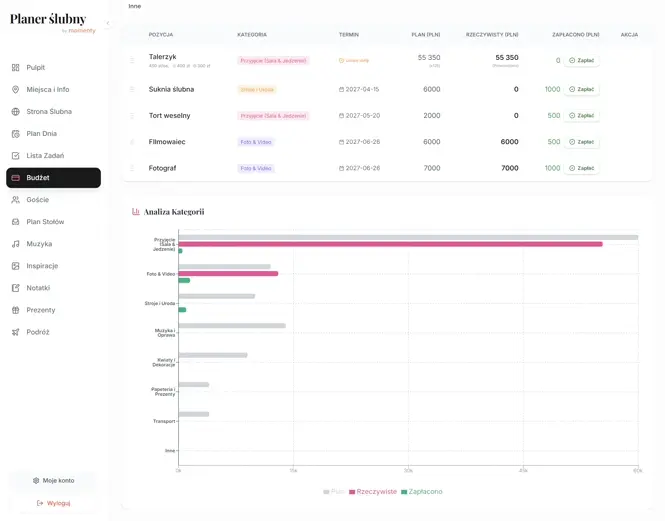Image resolution: width=665 pixels, height=521 pixels.
Task: Open Pulpit from the sidebar
Action: click(35, 68)
